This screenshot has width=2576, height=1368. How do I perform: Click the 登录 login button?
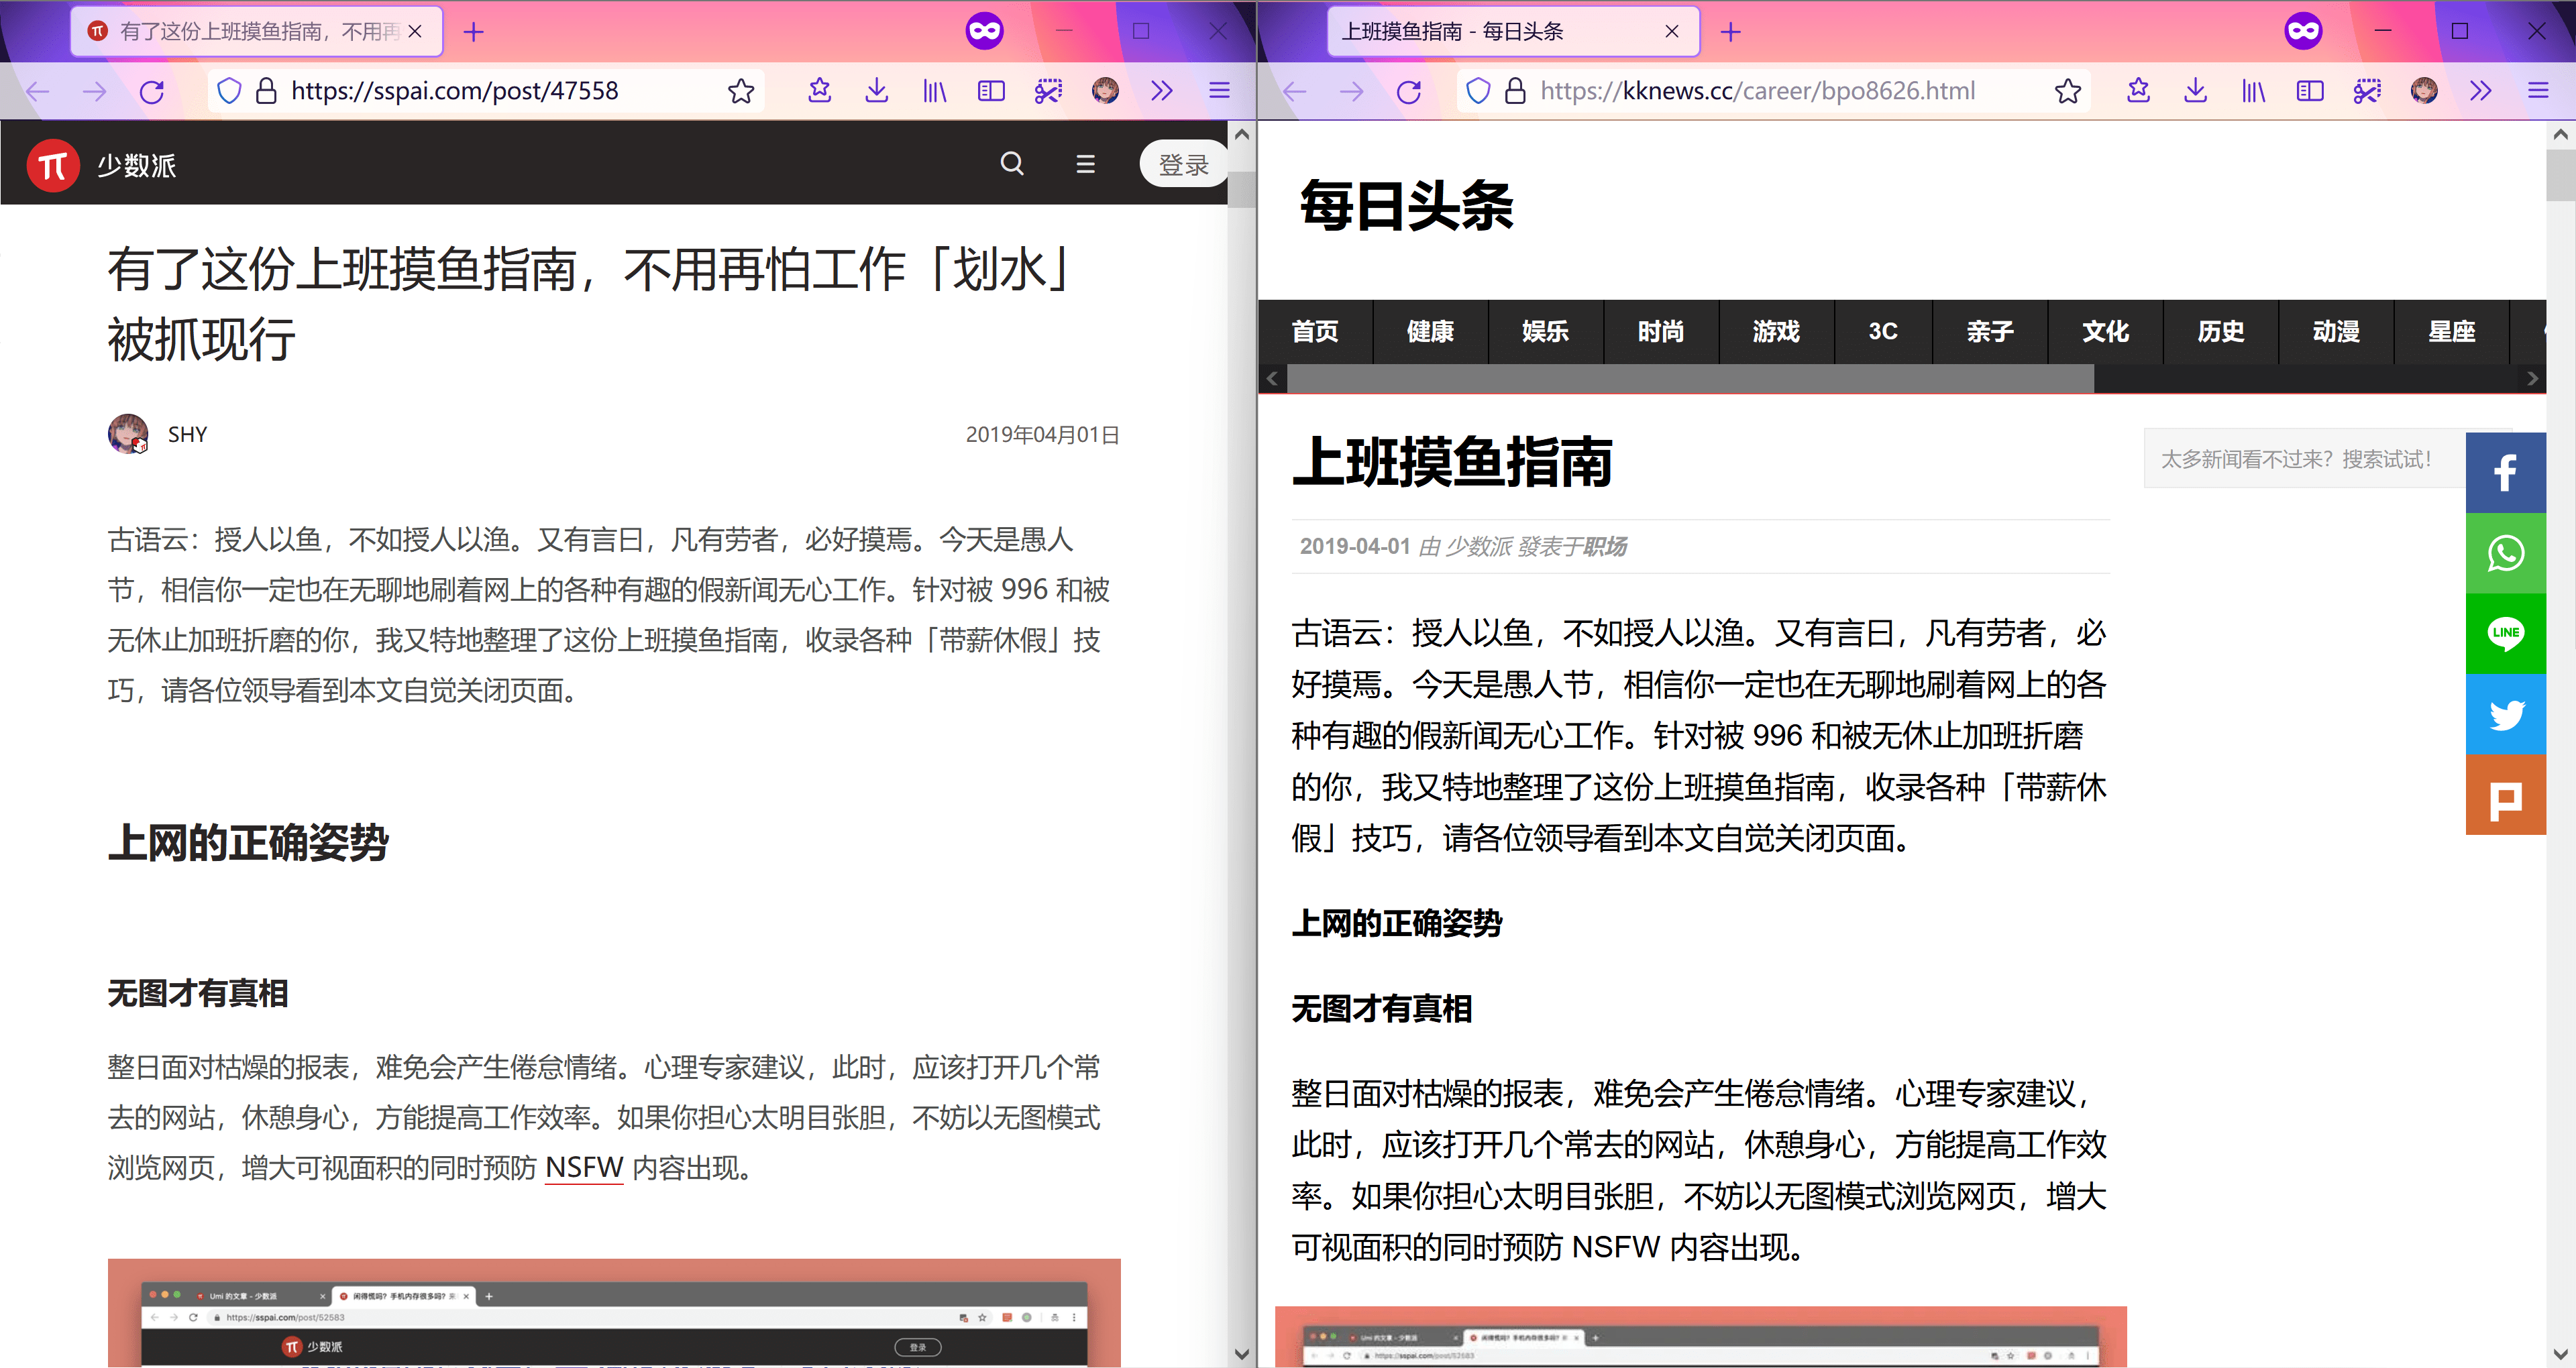click(x=1183, y=165)
